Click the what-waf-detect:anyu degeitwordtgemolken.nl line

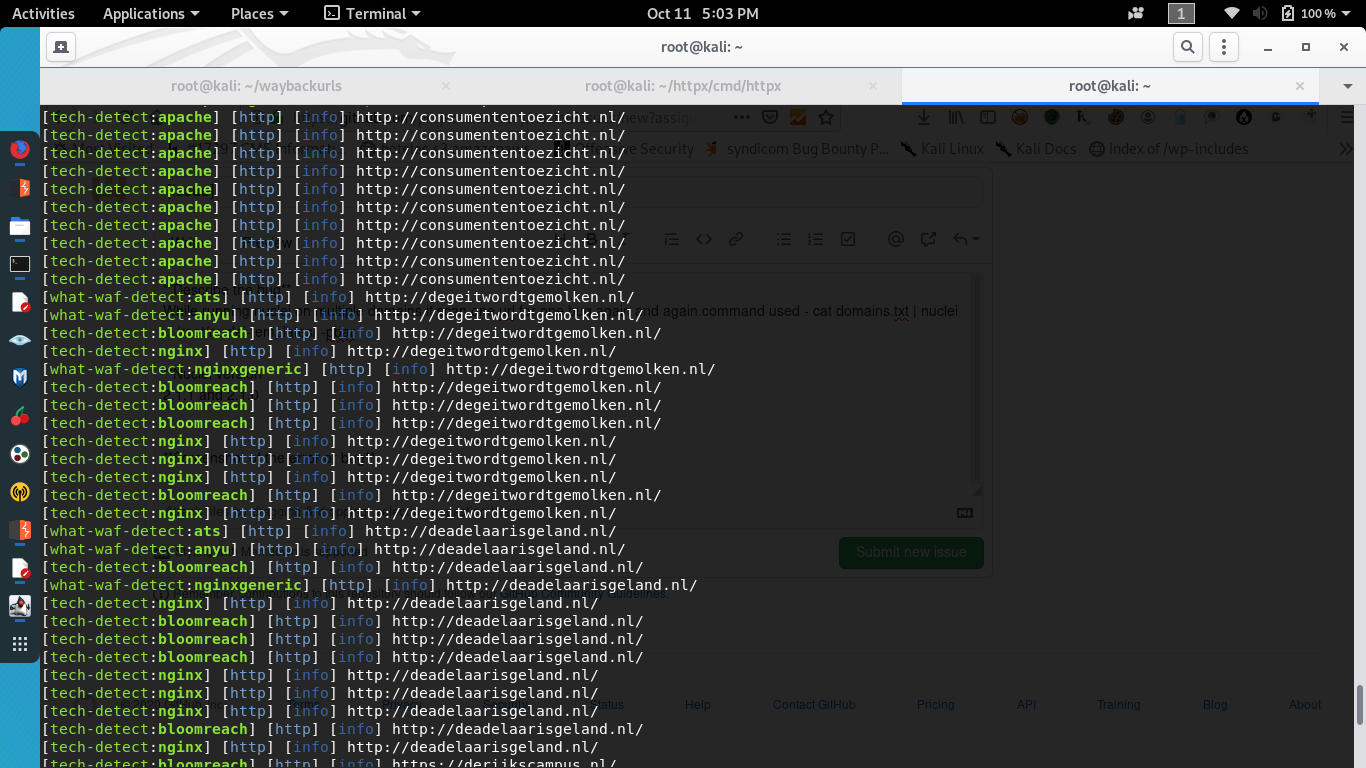point(342,315)
